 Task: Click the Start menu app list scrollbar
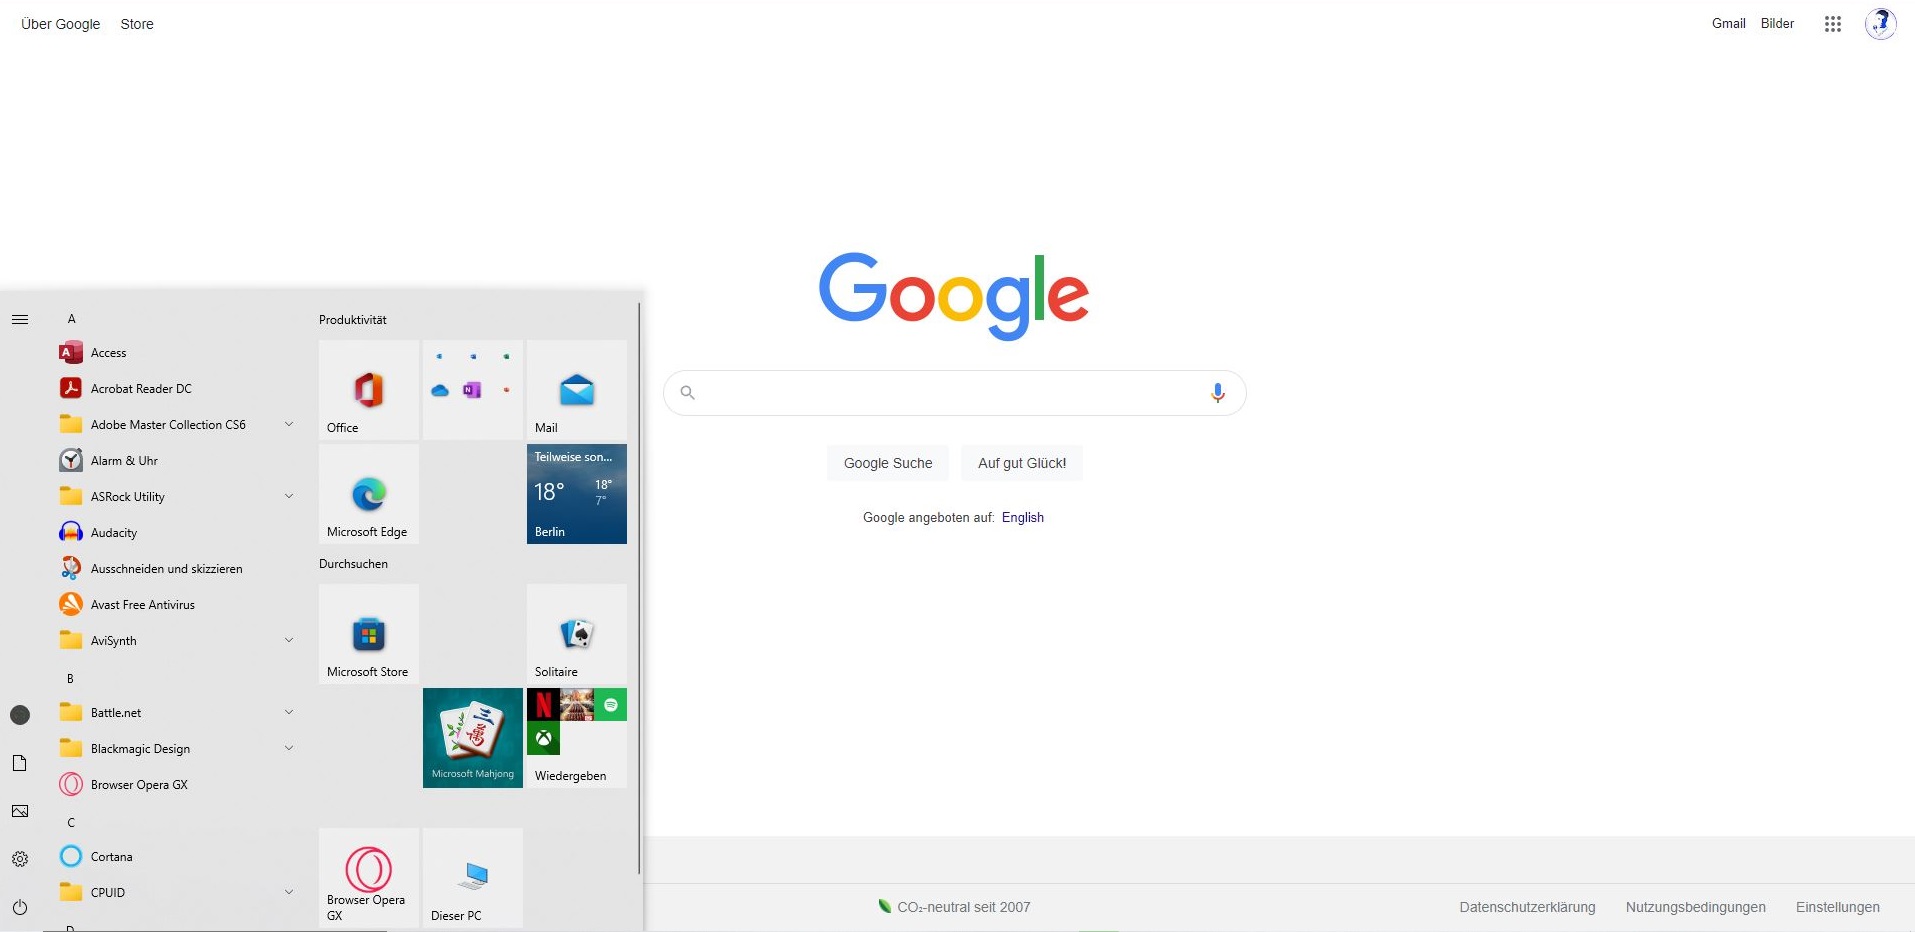pos(639,590)
